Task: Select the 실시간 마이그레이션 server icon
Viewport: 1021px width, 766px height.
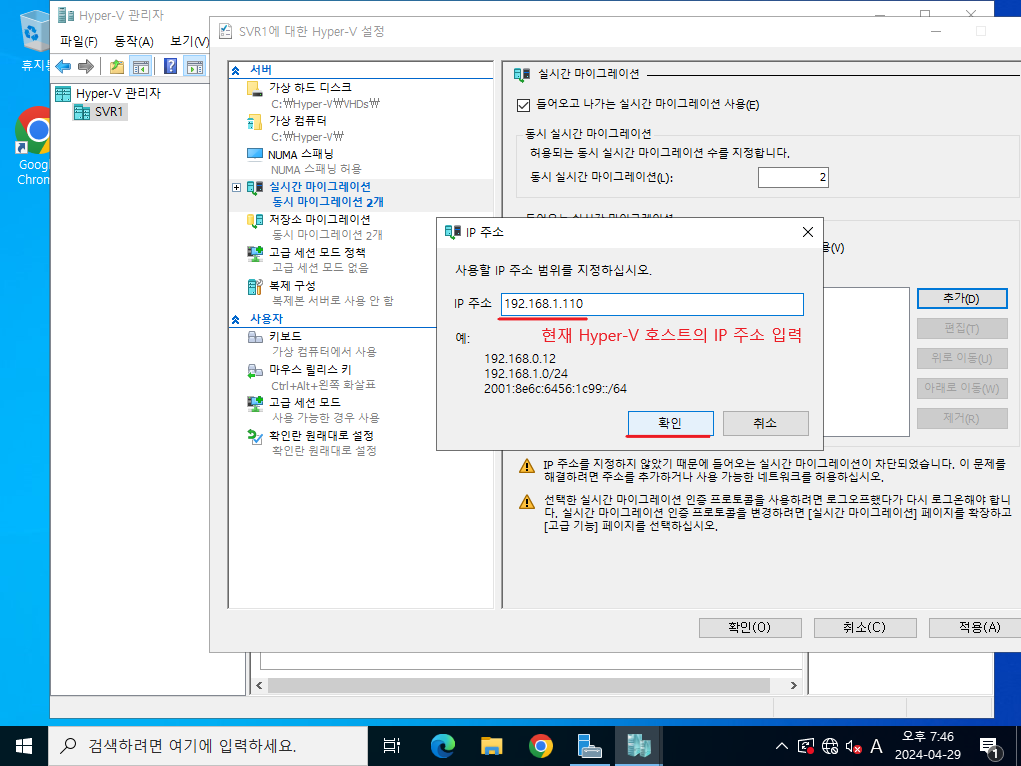Action: point(255,188)
